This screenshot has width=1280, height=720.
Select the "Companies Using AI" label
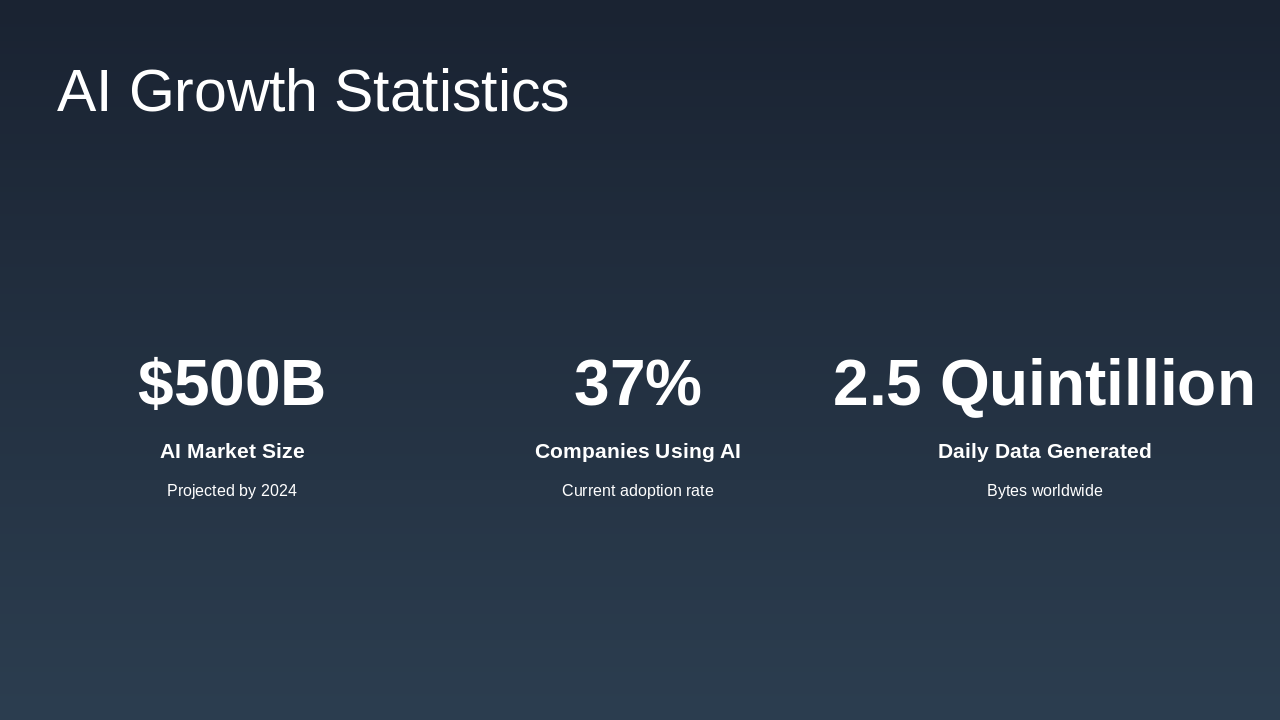[637, 451]
